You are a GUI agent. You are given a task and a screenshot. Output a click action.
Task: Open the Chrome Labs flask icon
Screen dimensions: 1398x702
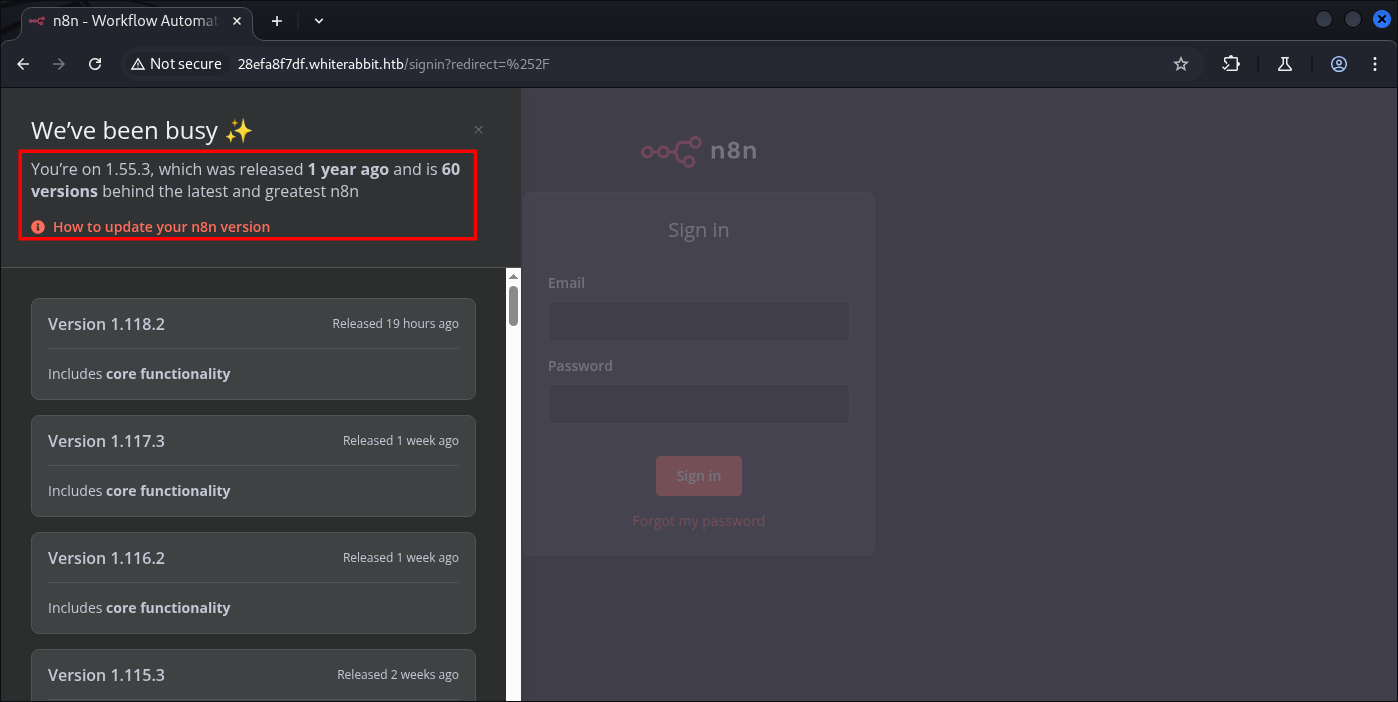click(1285, 64)
